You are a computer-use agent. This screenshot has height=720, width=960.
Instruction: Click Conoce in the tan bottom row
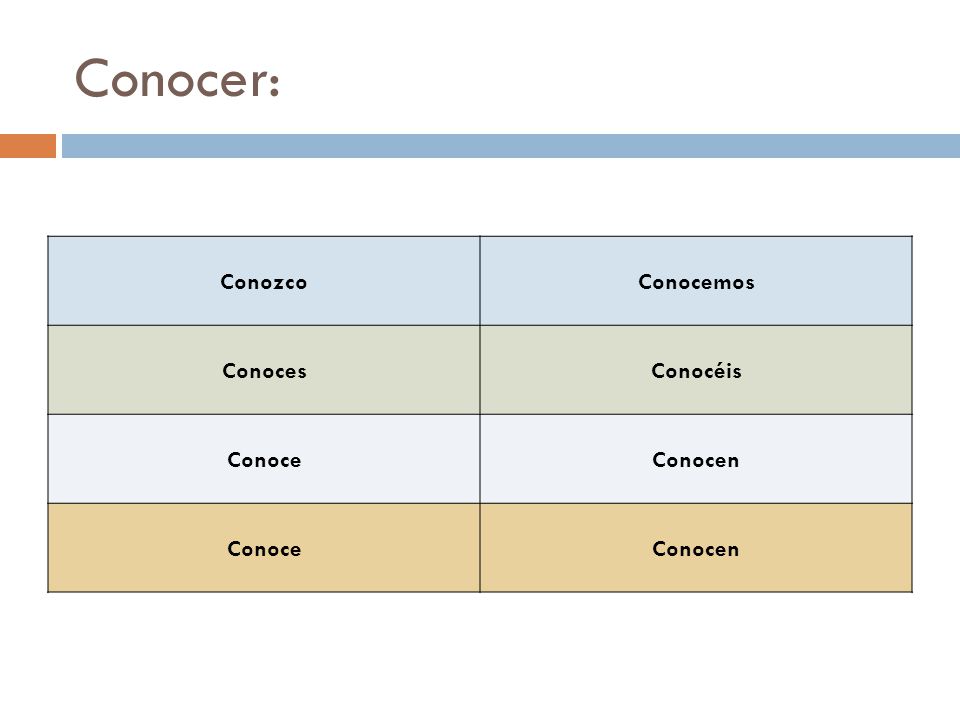click(264, 549)
